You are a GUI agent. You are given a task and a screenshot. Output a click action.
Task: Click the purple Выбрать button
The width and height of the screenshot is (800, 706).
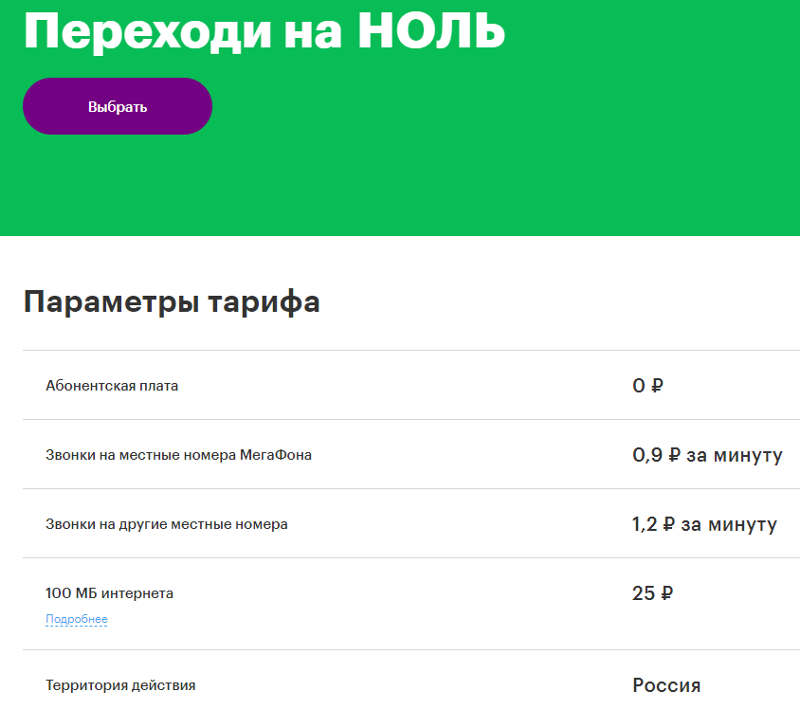(x=117, y=106)
